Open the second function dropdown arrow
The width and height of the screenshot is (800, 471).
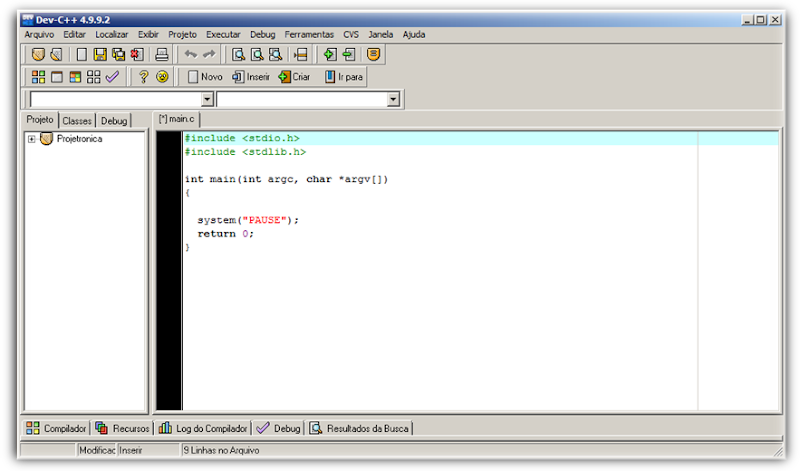393,99
